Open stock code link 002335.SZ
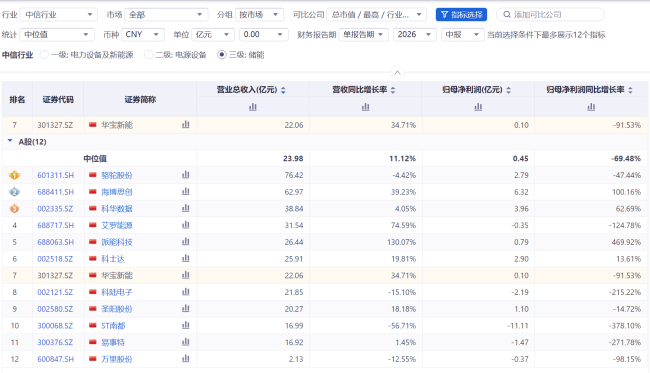Image resolution: width=650 pixels, height=373 pixels. point(55,208)
